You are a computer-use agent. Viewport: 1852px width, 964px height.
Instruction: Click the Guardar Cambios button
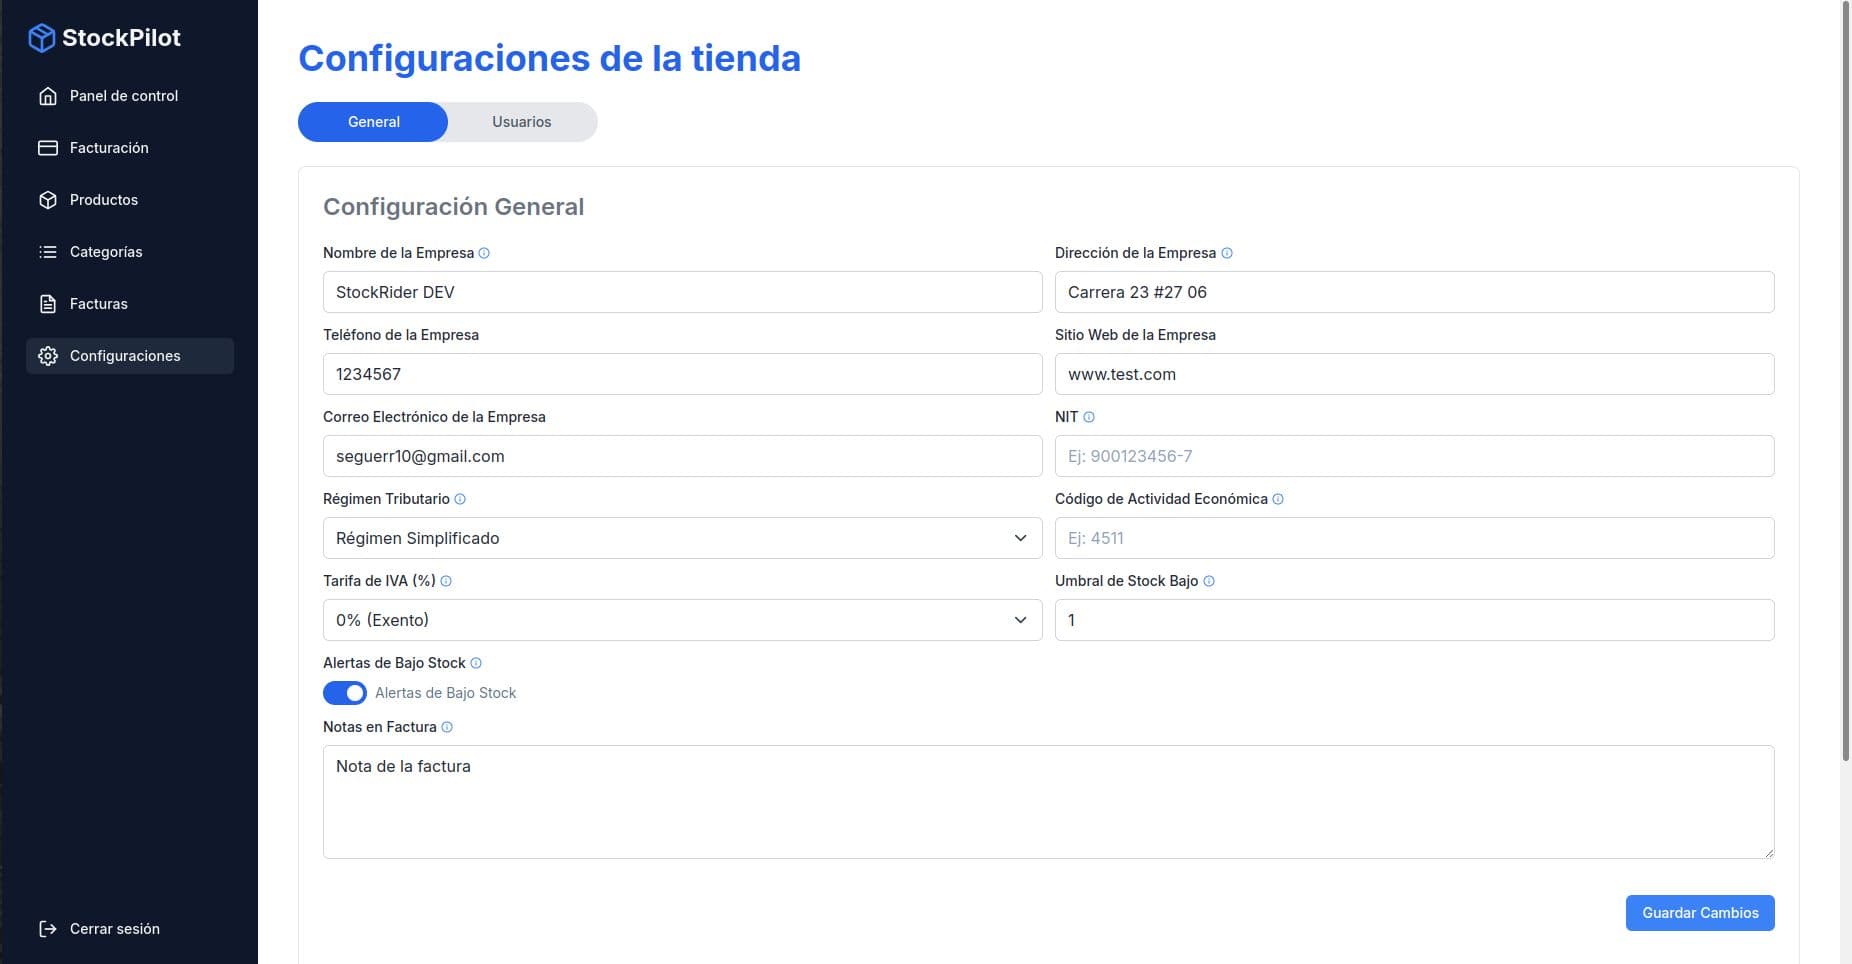point(1700,912)
